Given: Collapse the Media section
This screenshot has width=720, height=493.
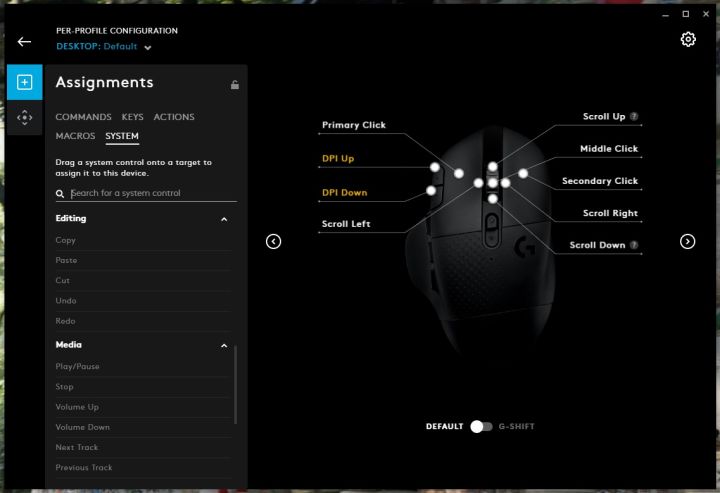Looking at the screenshot, I should 224,345.
